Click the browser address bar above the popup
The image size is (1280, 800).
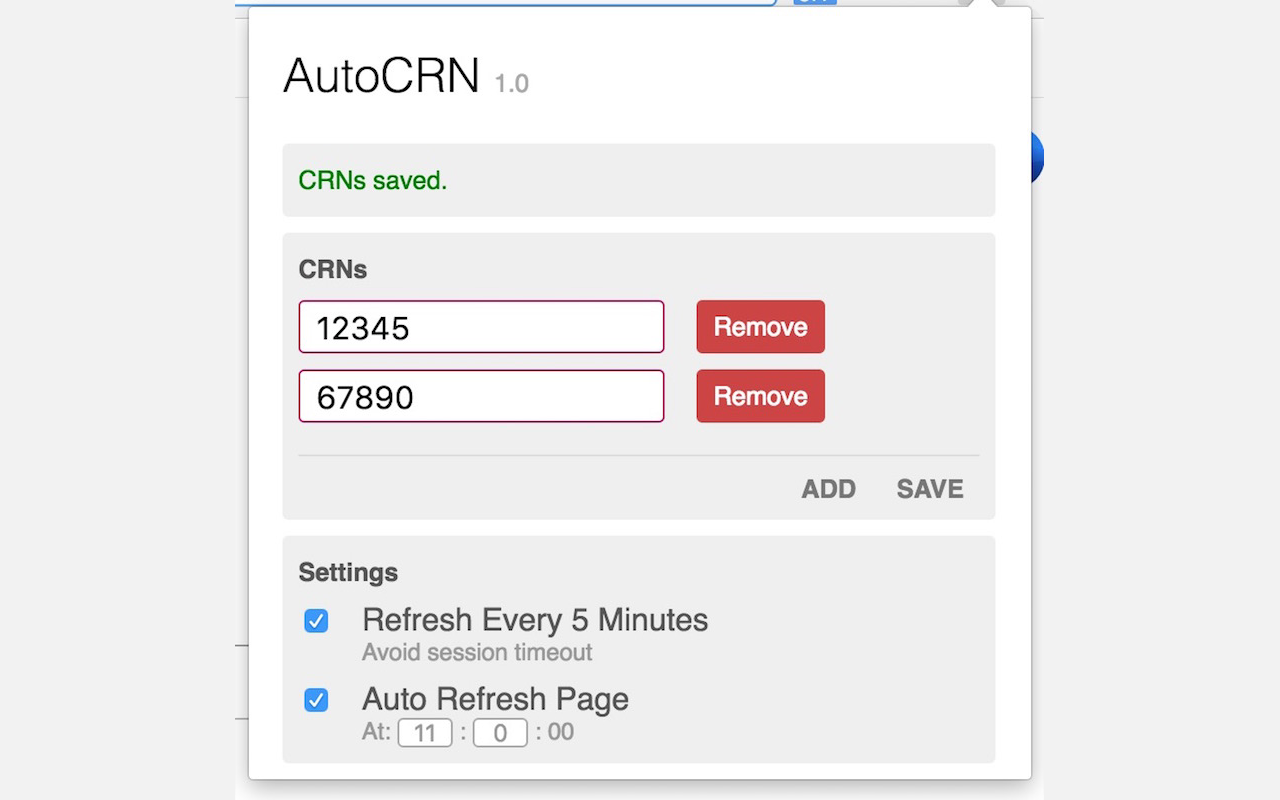[500, 3]
